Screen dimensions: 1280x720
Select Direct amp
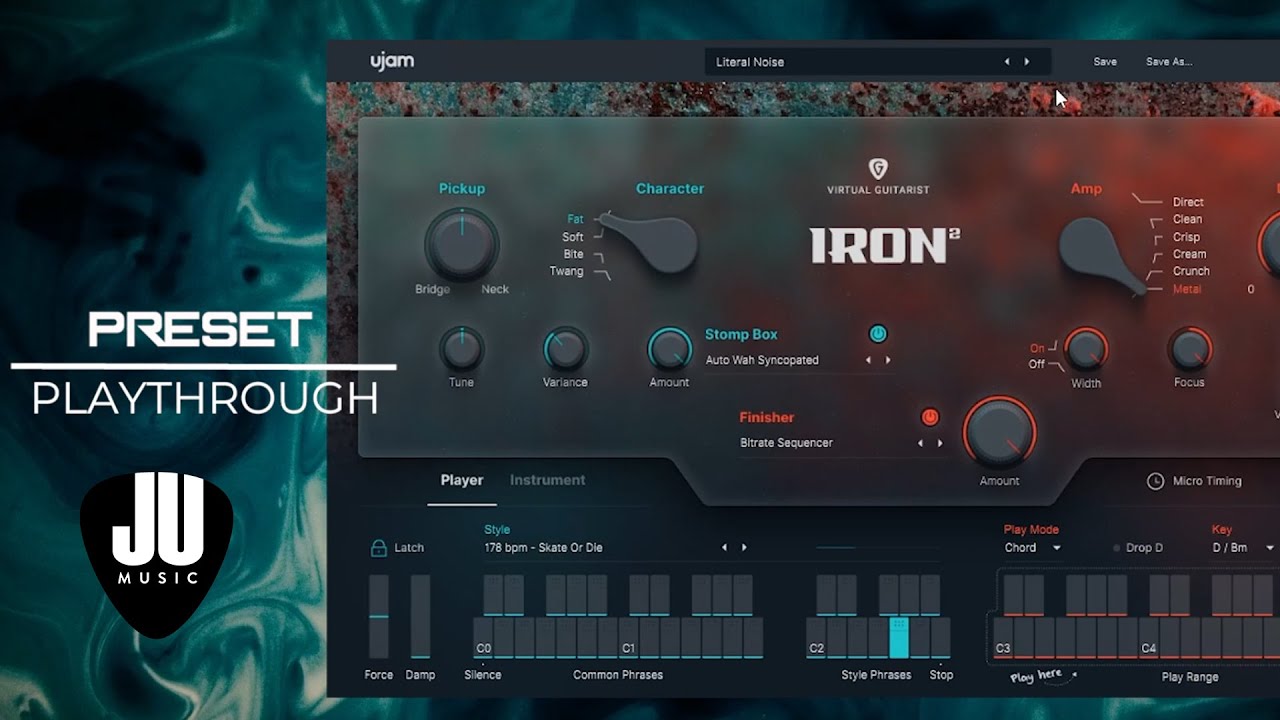click(x=1188, y=202)
